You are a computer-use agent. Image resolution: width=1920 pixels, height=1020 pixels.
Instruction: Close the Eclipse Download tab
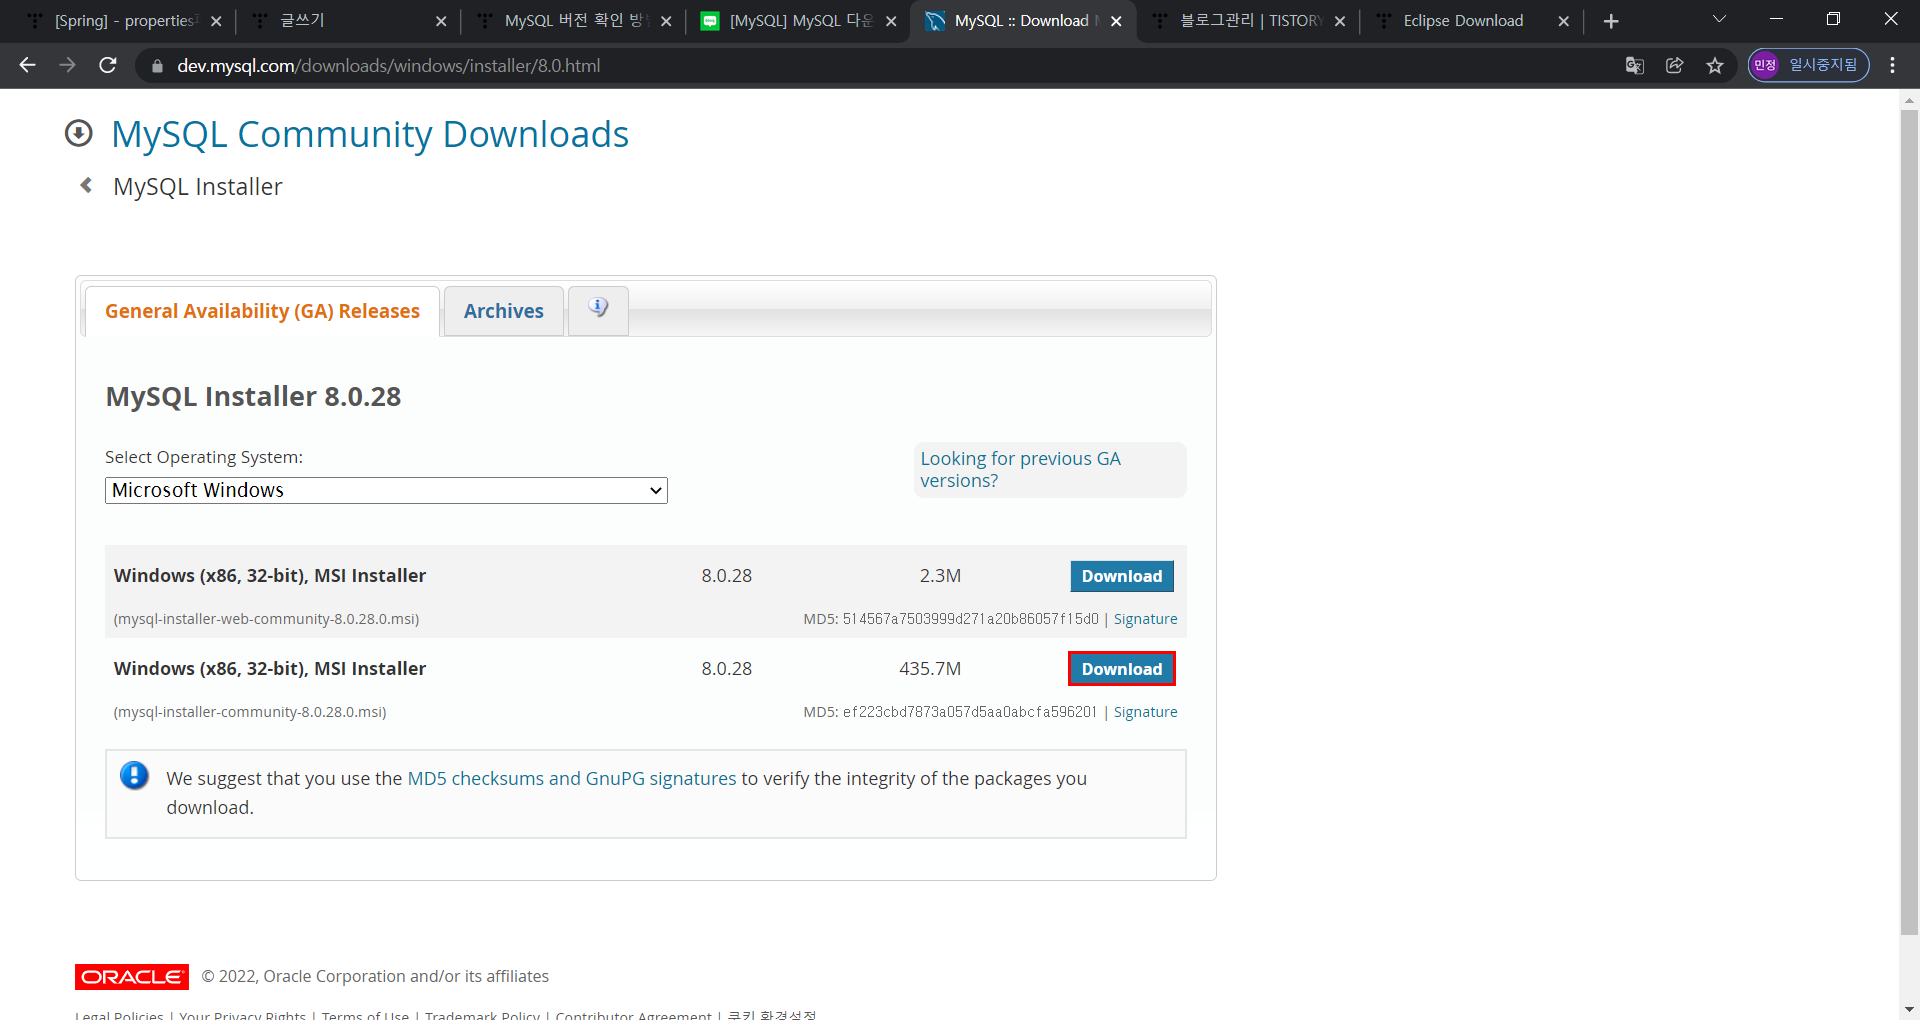click(1564, 21)
